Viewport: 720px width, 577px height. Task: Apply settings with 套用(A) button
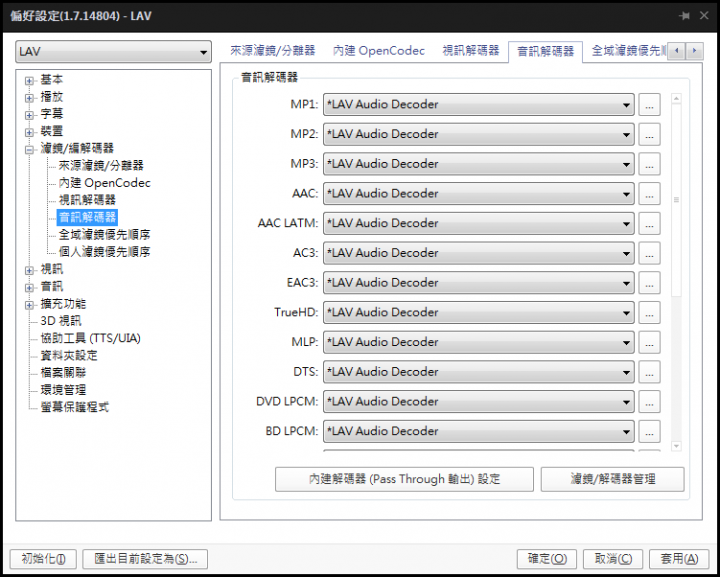click(679, 559)
